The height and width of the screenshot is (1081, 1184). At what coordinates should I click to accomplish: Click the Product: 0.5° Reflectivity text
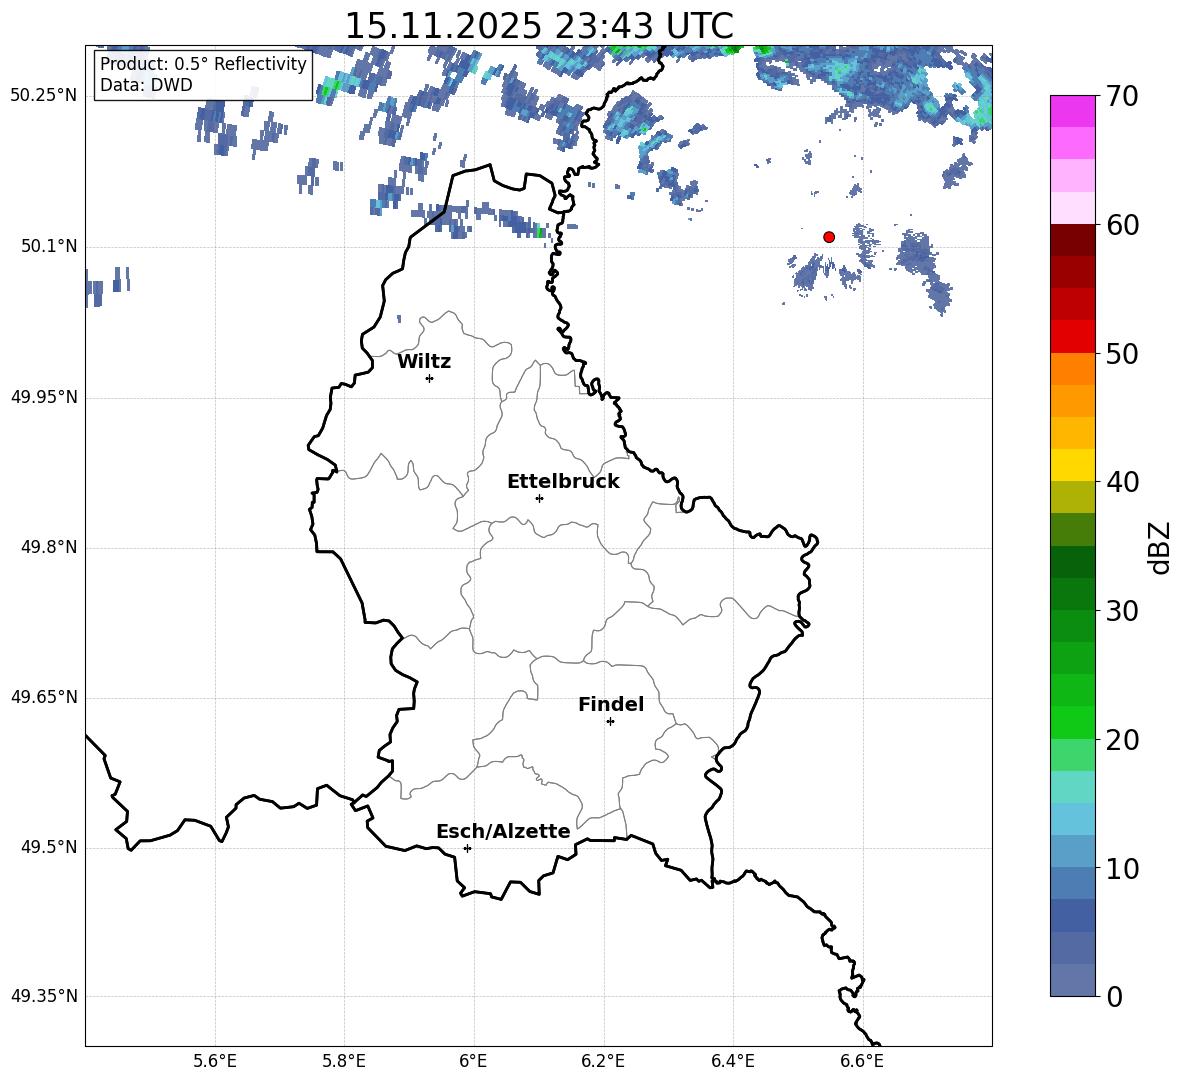203,63
